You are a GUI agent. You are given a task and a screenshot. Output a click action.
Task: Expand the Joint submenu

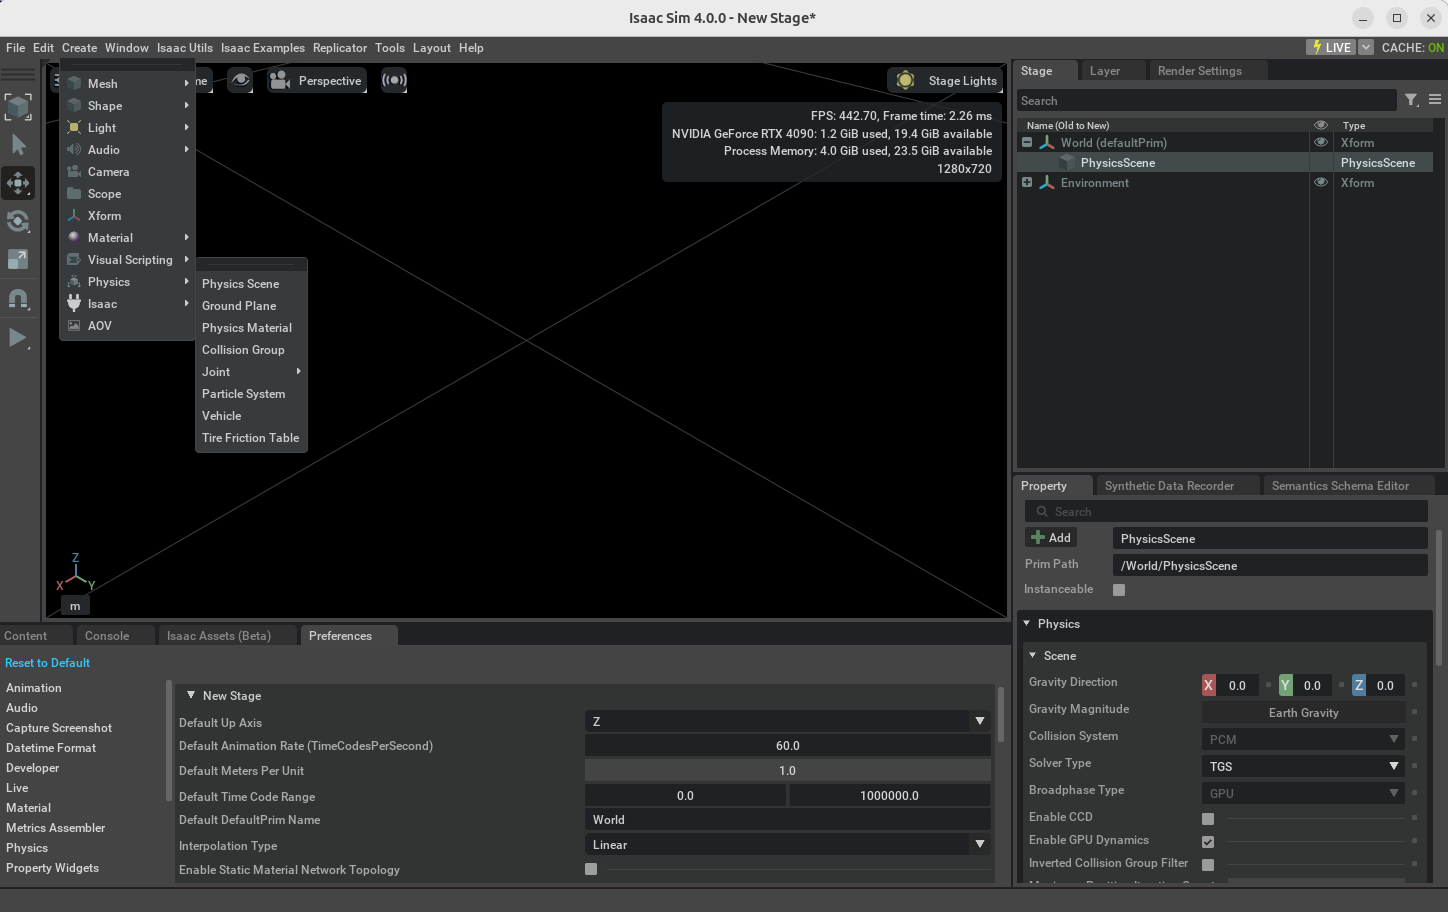coord(251,372)
